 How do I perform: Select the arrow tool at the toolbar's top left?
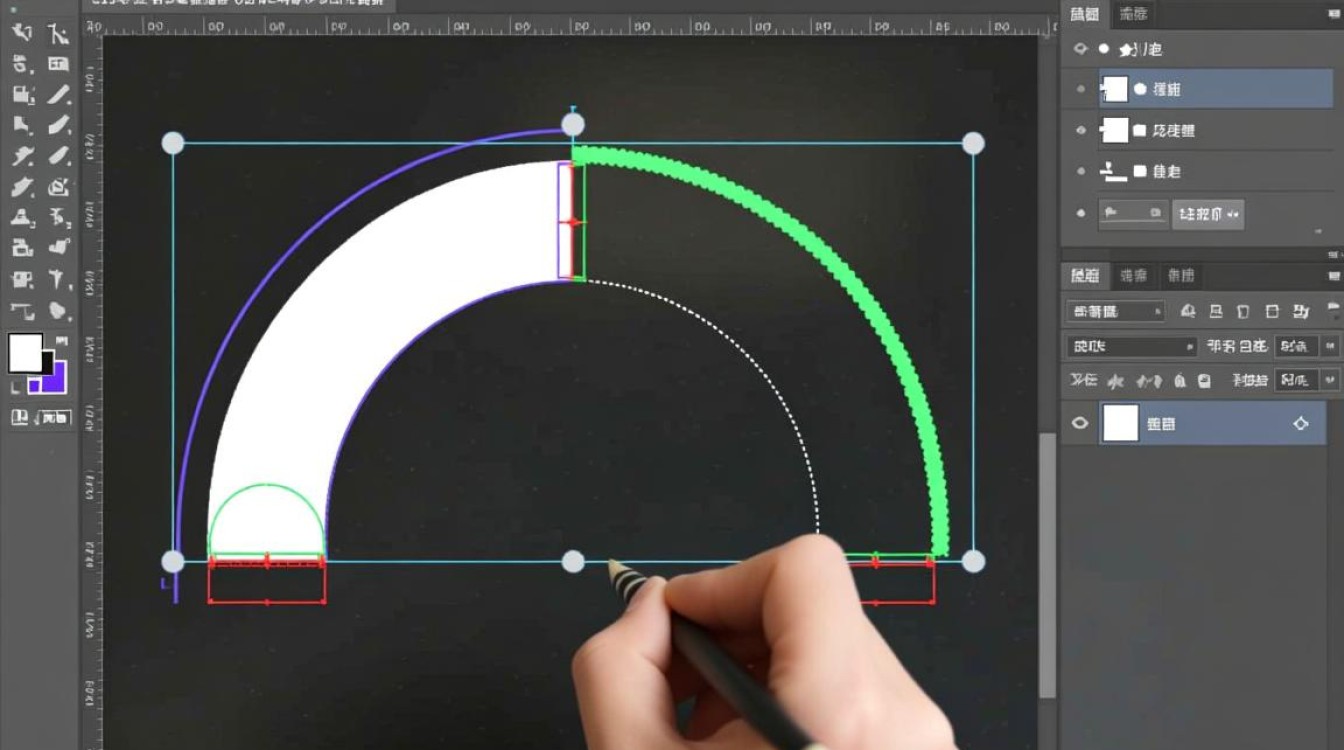(21, 34)
